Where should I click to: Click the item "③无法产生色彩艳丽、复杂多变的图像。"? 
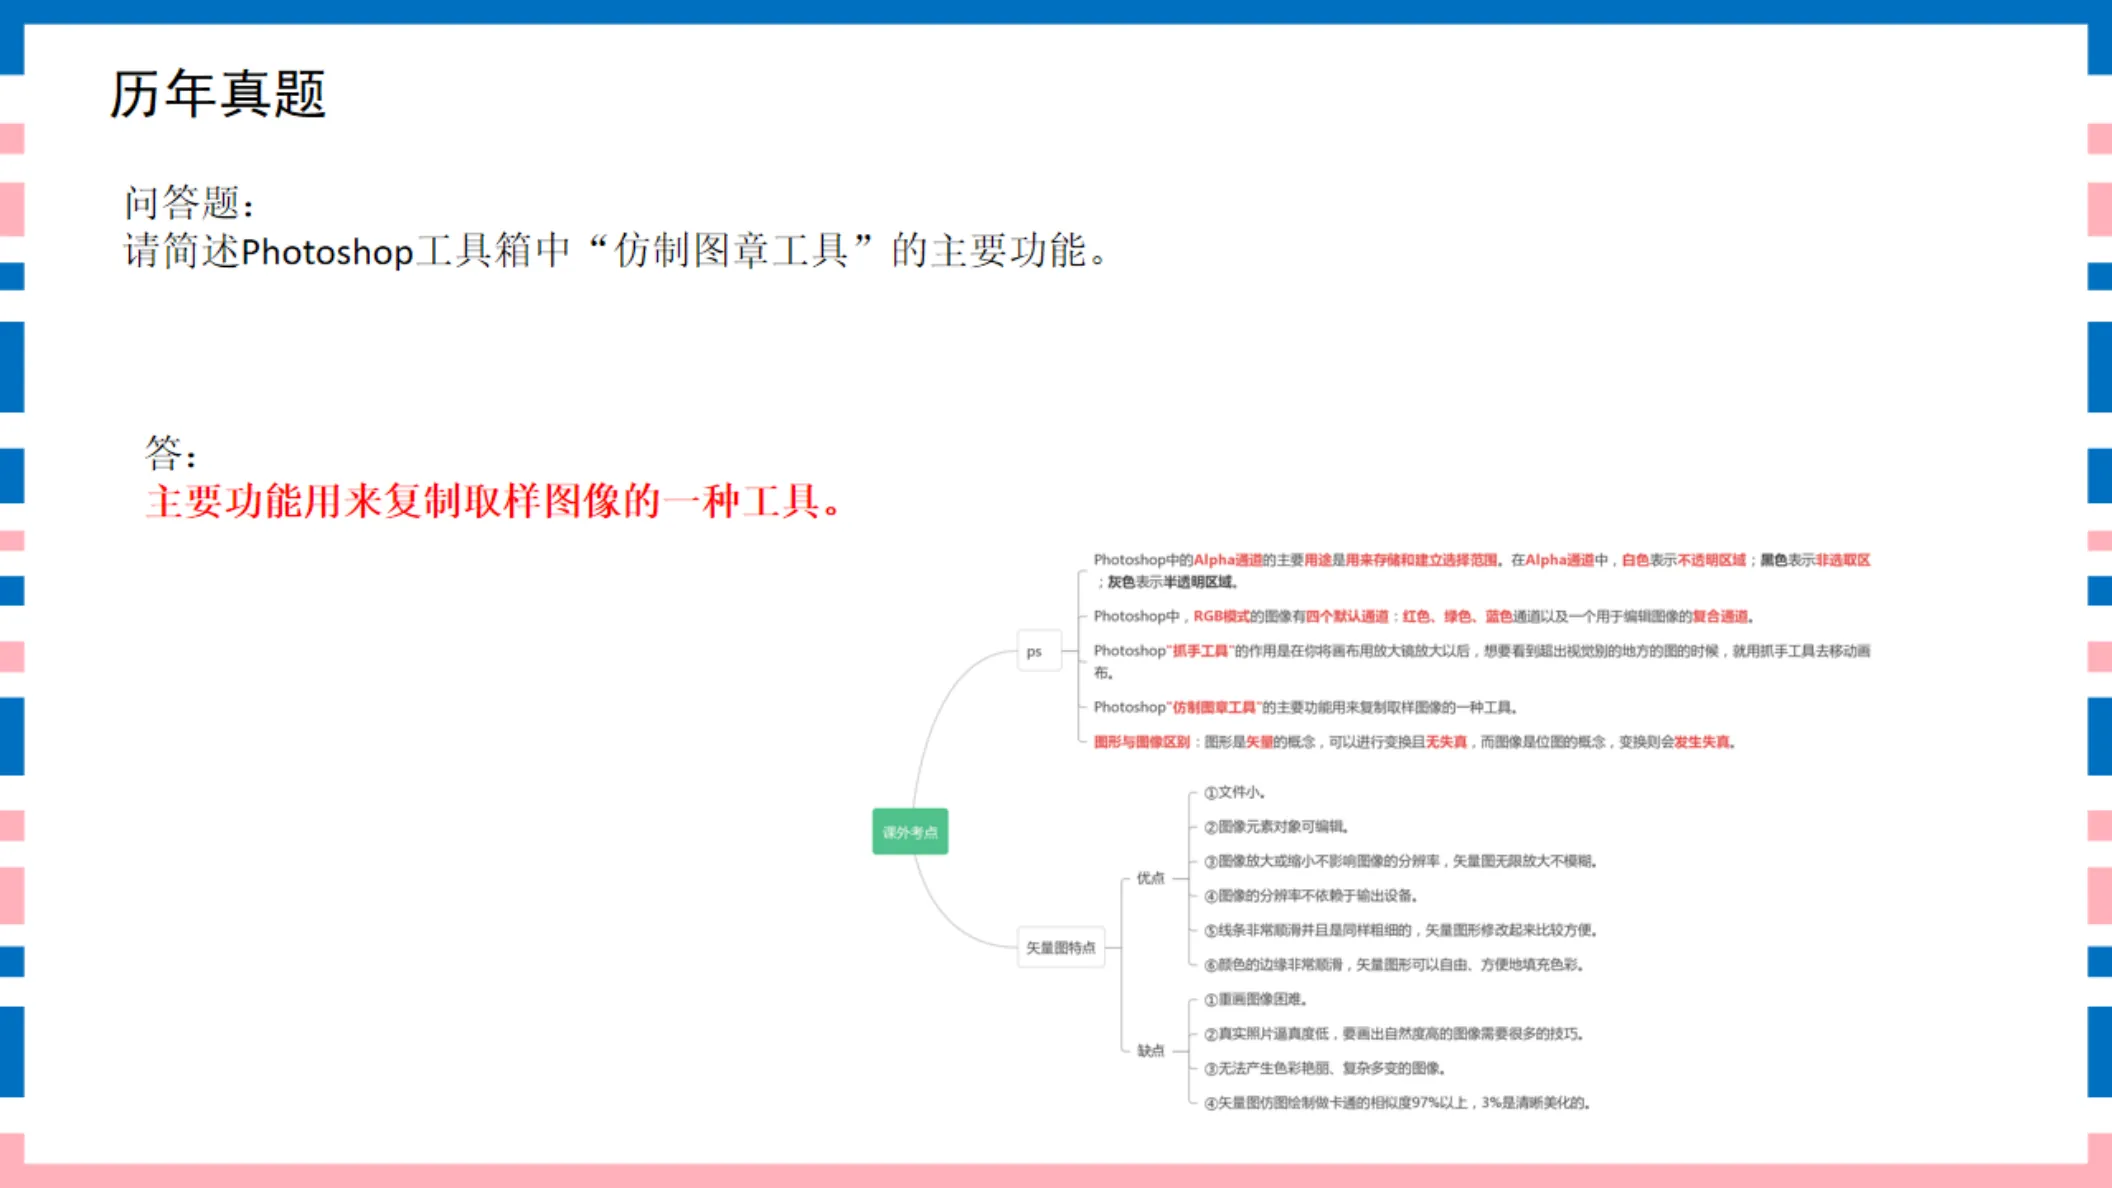point(1326,1068)
